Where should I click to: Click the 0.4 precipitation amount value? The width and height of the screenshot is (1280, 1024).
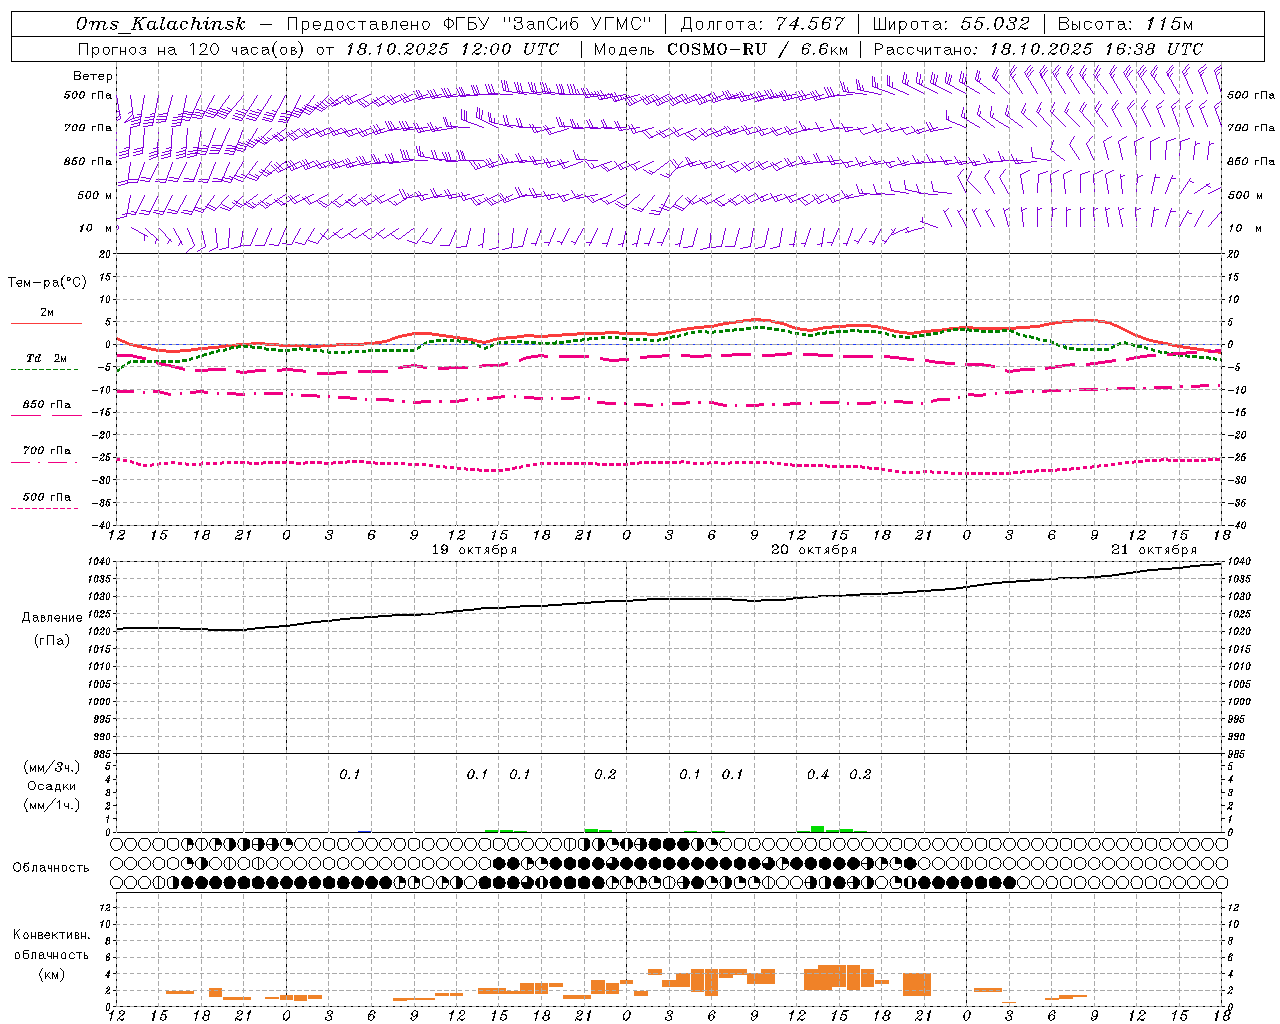pos(818,774)
